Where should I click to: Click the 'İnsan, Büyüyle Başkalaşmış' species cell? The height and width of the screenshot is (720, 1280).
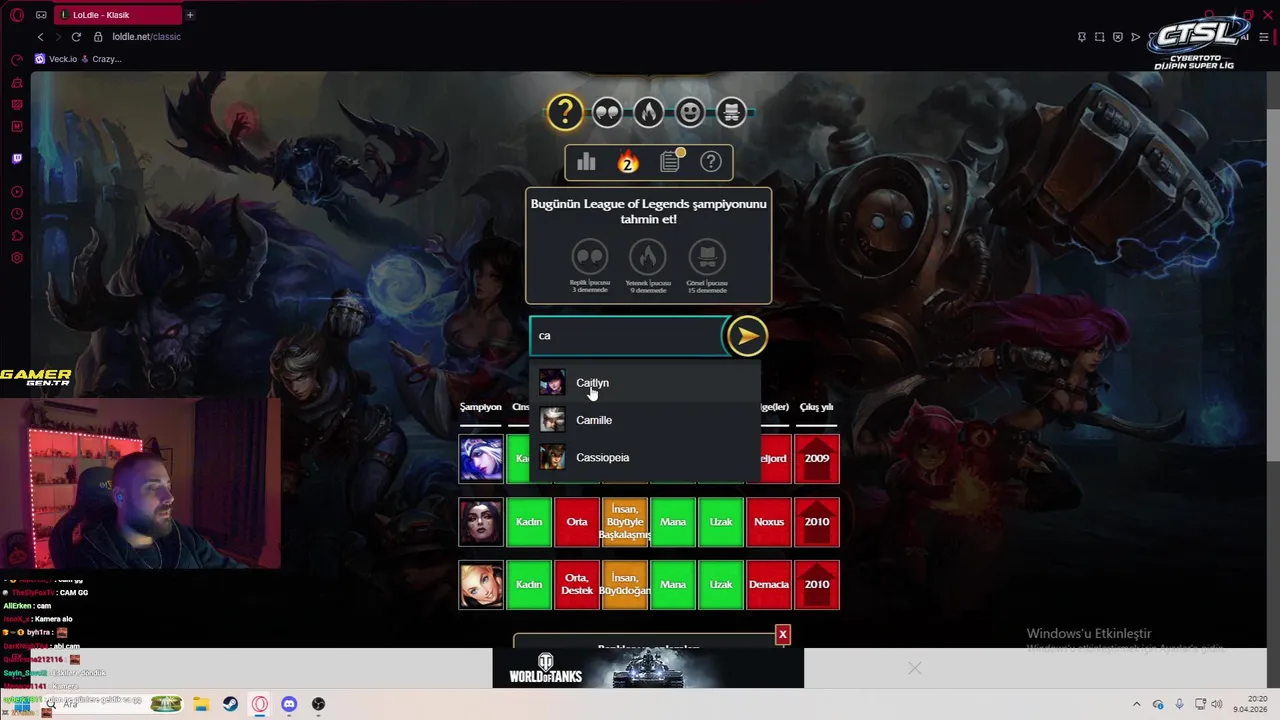(x=625, y=522)
